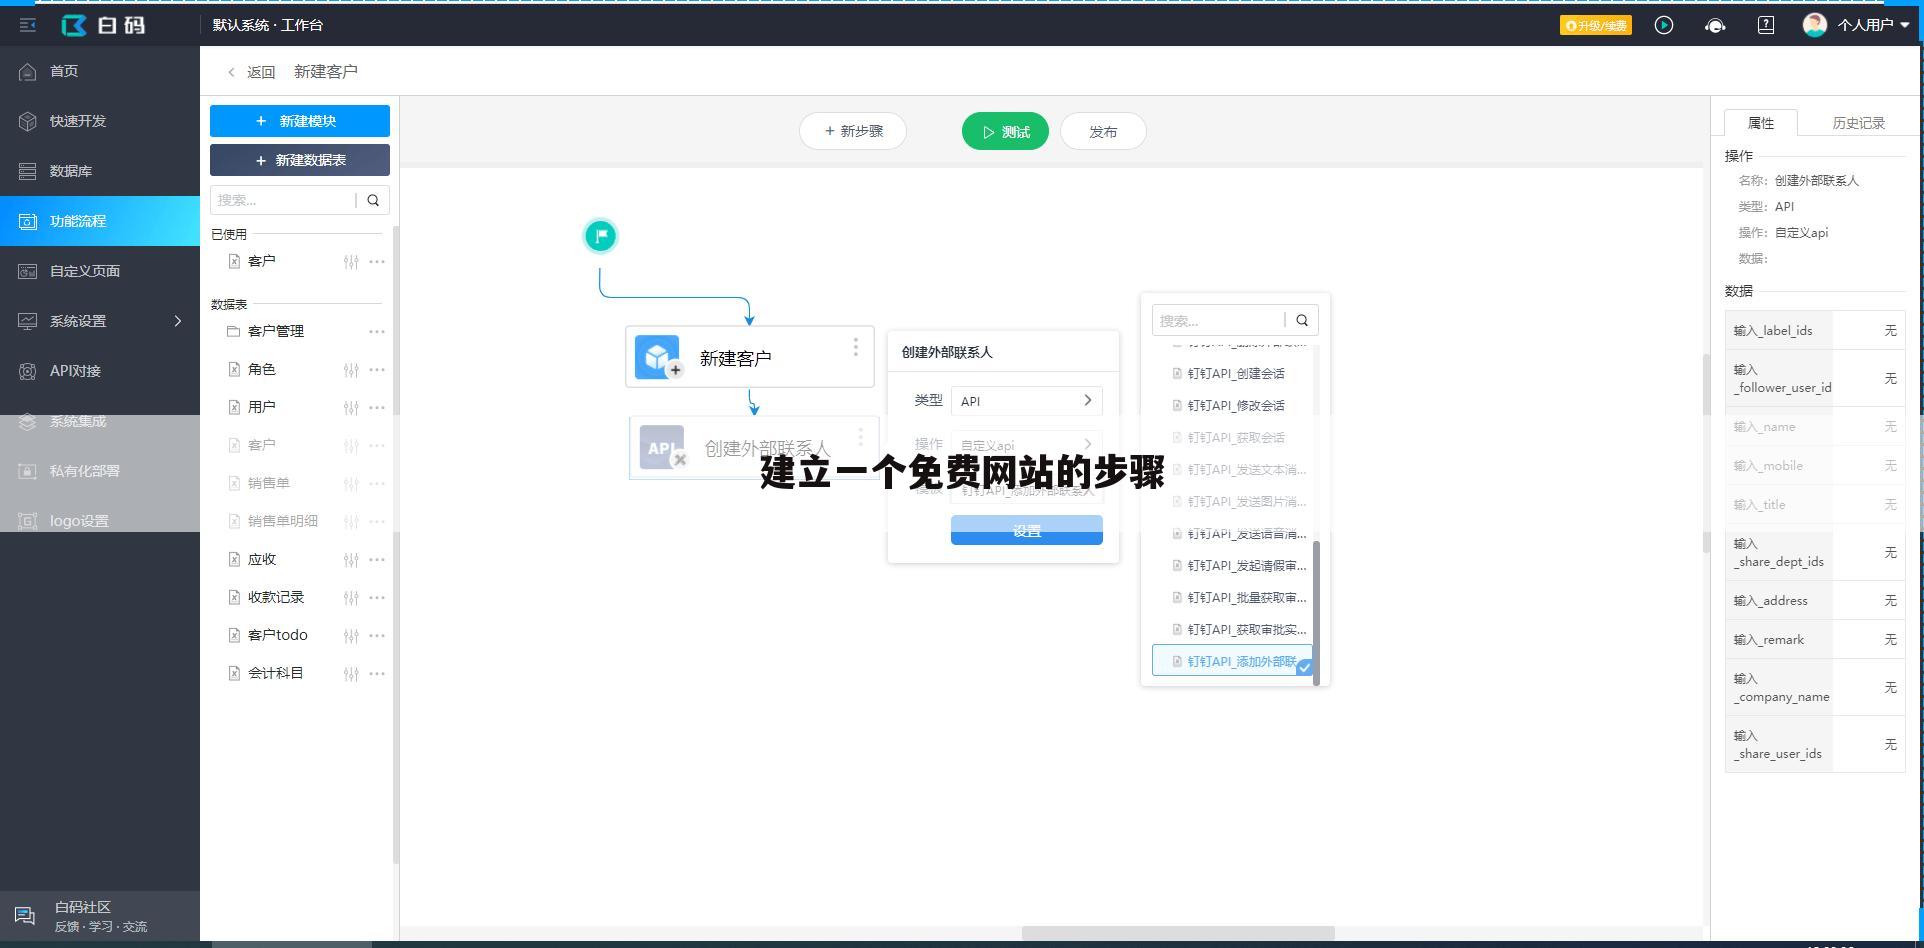Click the 发布 publish button
1924x948 pixels.
(1103, 130)
